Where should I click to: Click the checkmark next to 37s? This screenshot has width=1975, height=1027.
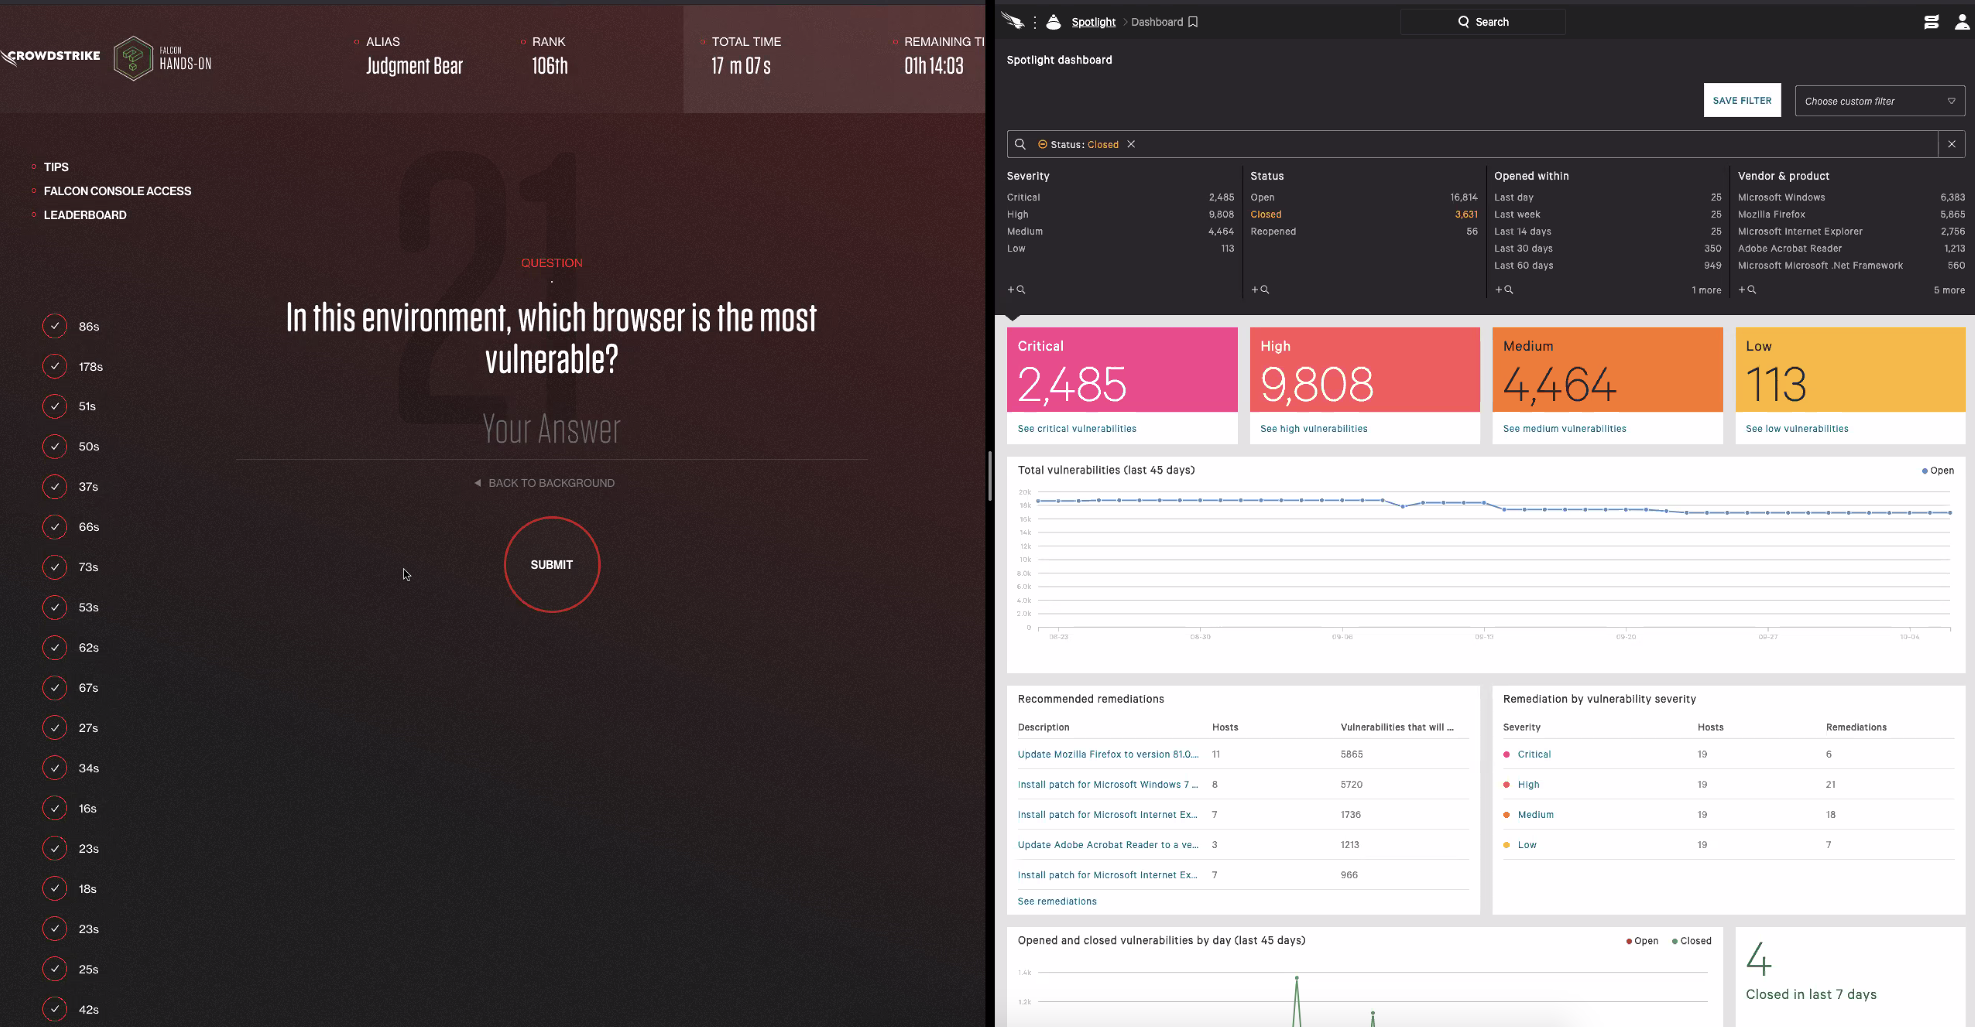pos(55,487)
